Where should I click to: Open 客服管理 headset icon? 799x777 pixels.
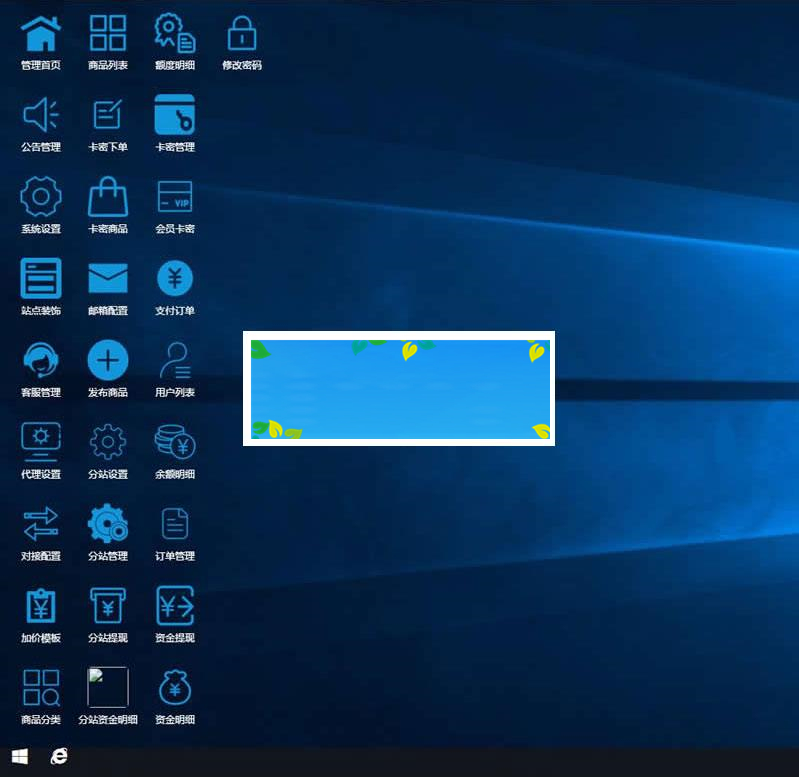pos(41,360)
